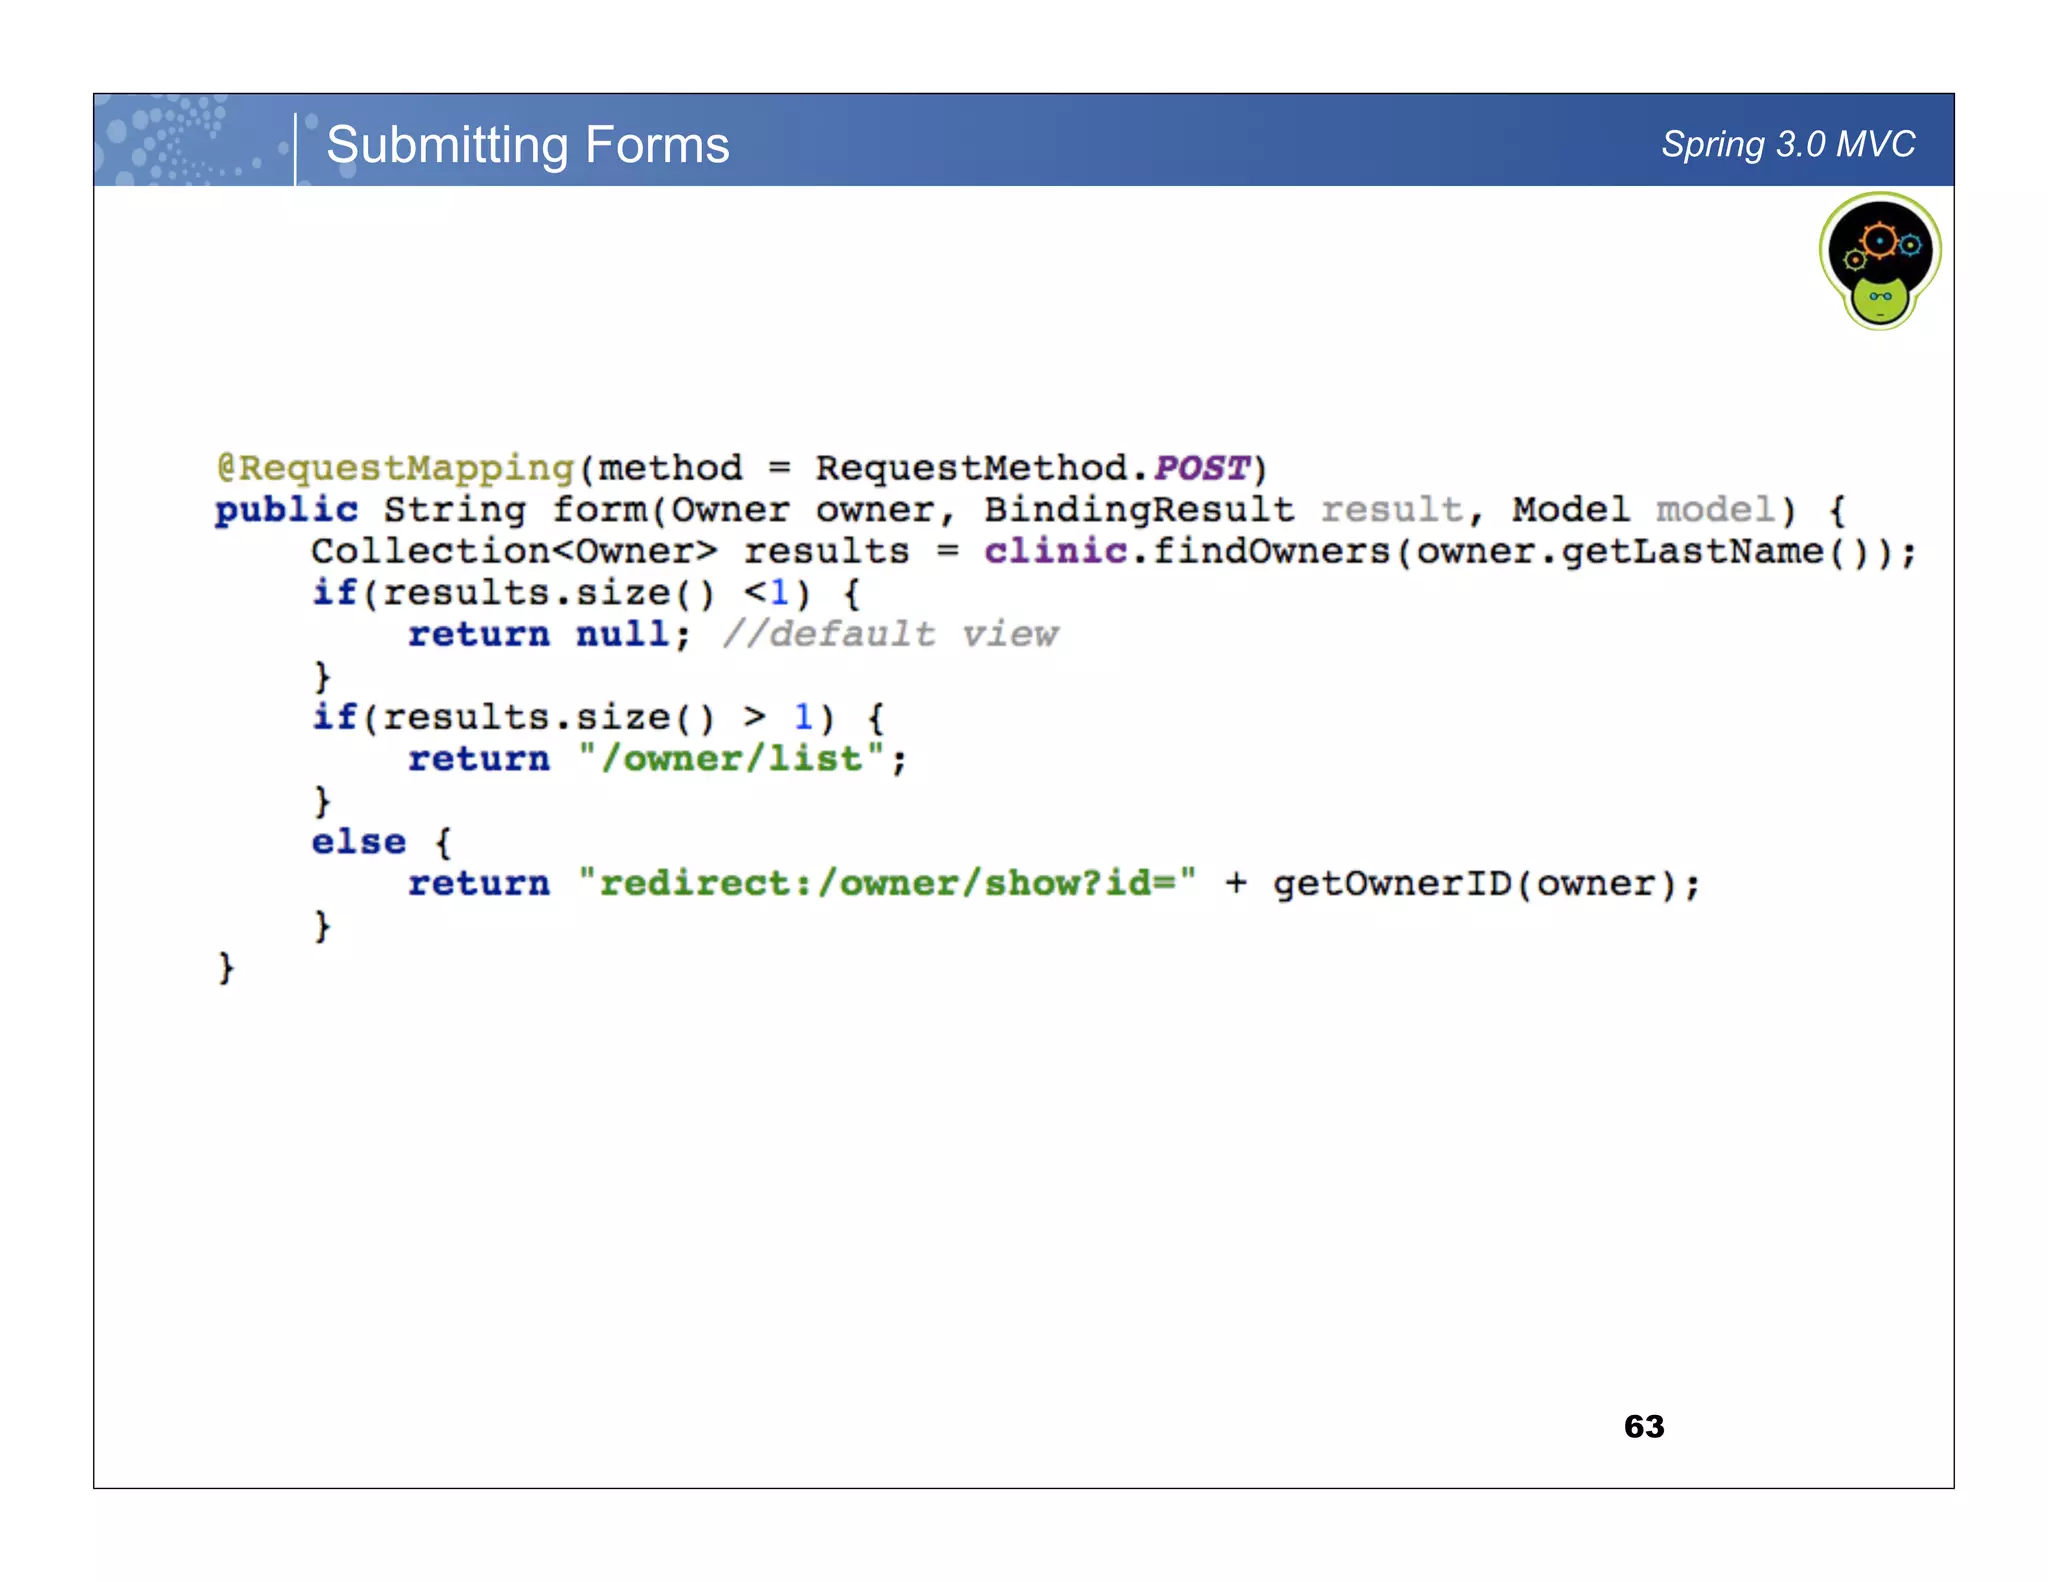The height and width of the screenshot is (1582, 2048).
Task: Click the public keyword in code
Action: point(286,510)
